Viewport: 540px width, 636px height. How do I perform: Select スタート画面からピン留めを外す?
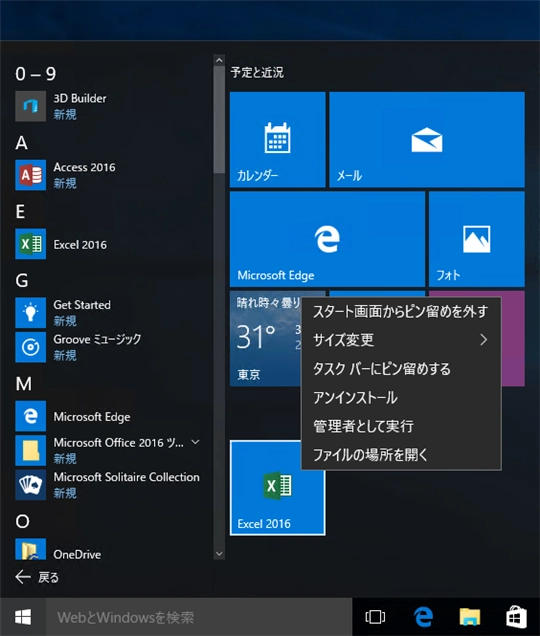(x=401, y=312)
